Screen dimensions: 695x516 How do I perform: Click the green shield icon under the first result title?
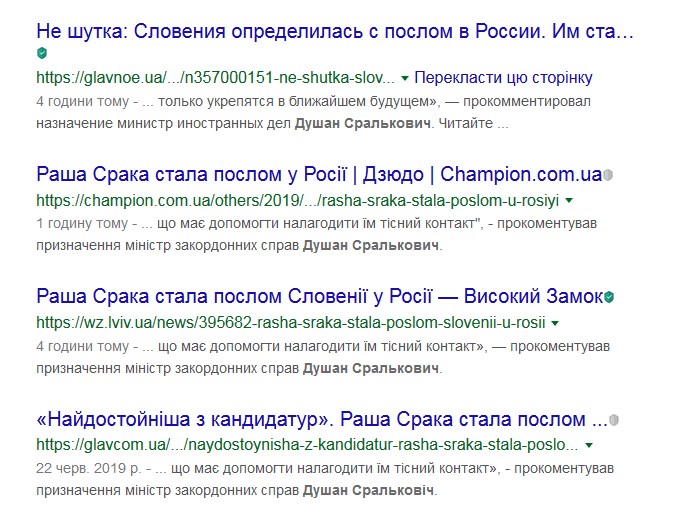[41, 53]
